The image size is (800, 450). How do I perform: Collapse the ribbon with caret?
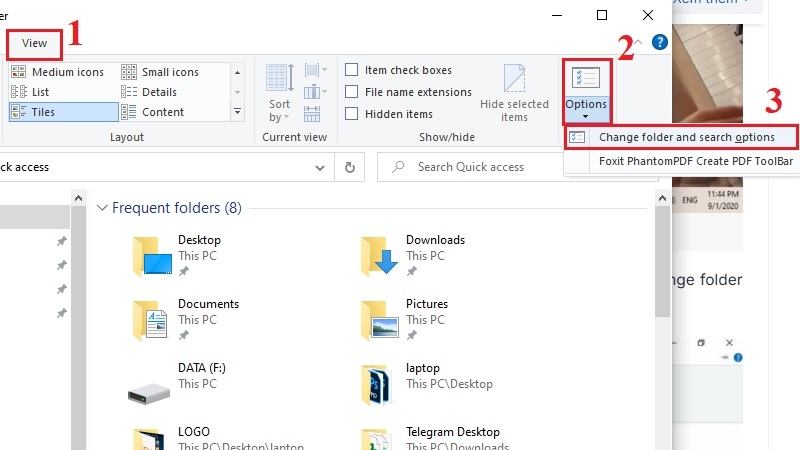pos(638,42)
